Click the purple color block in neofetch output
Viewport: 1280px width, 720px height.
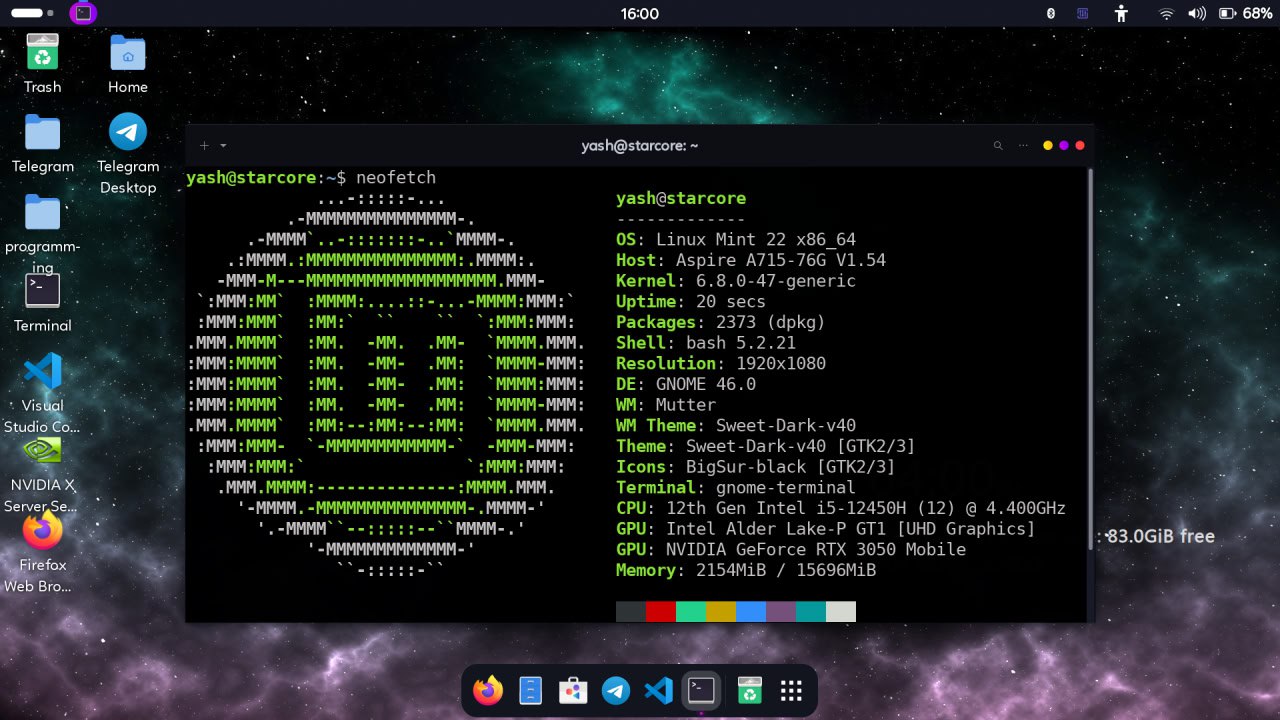coord(781,612)
